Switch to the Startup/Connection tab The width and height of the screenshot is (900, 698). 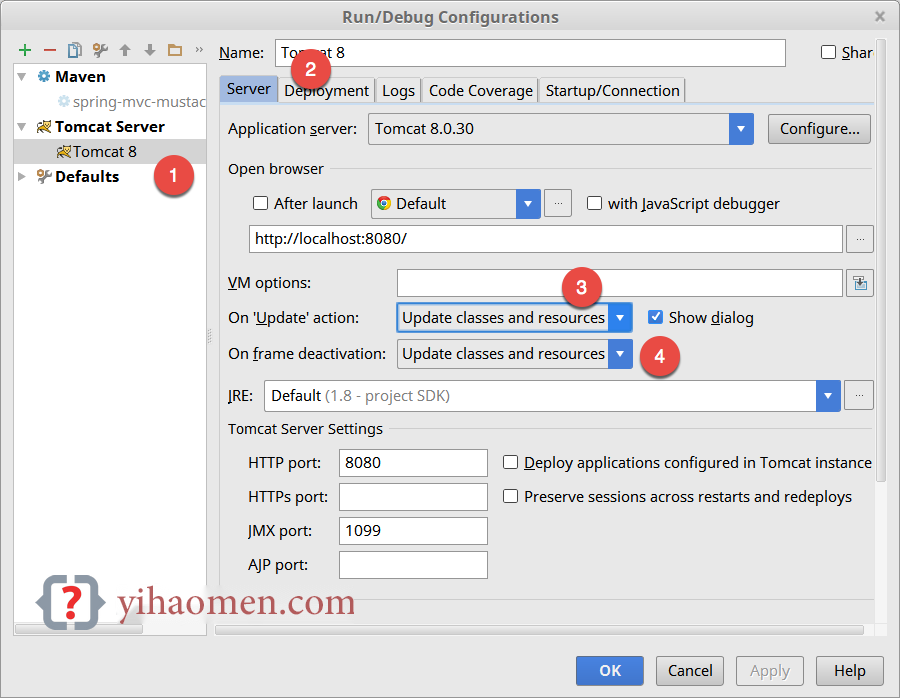coord(612,91)
